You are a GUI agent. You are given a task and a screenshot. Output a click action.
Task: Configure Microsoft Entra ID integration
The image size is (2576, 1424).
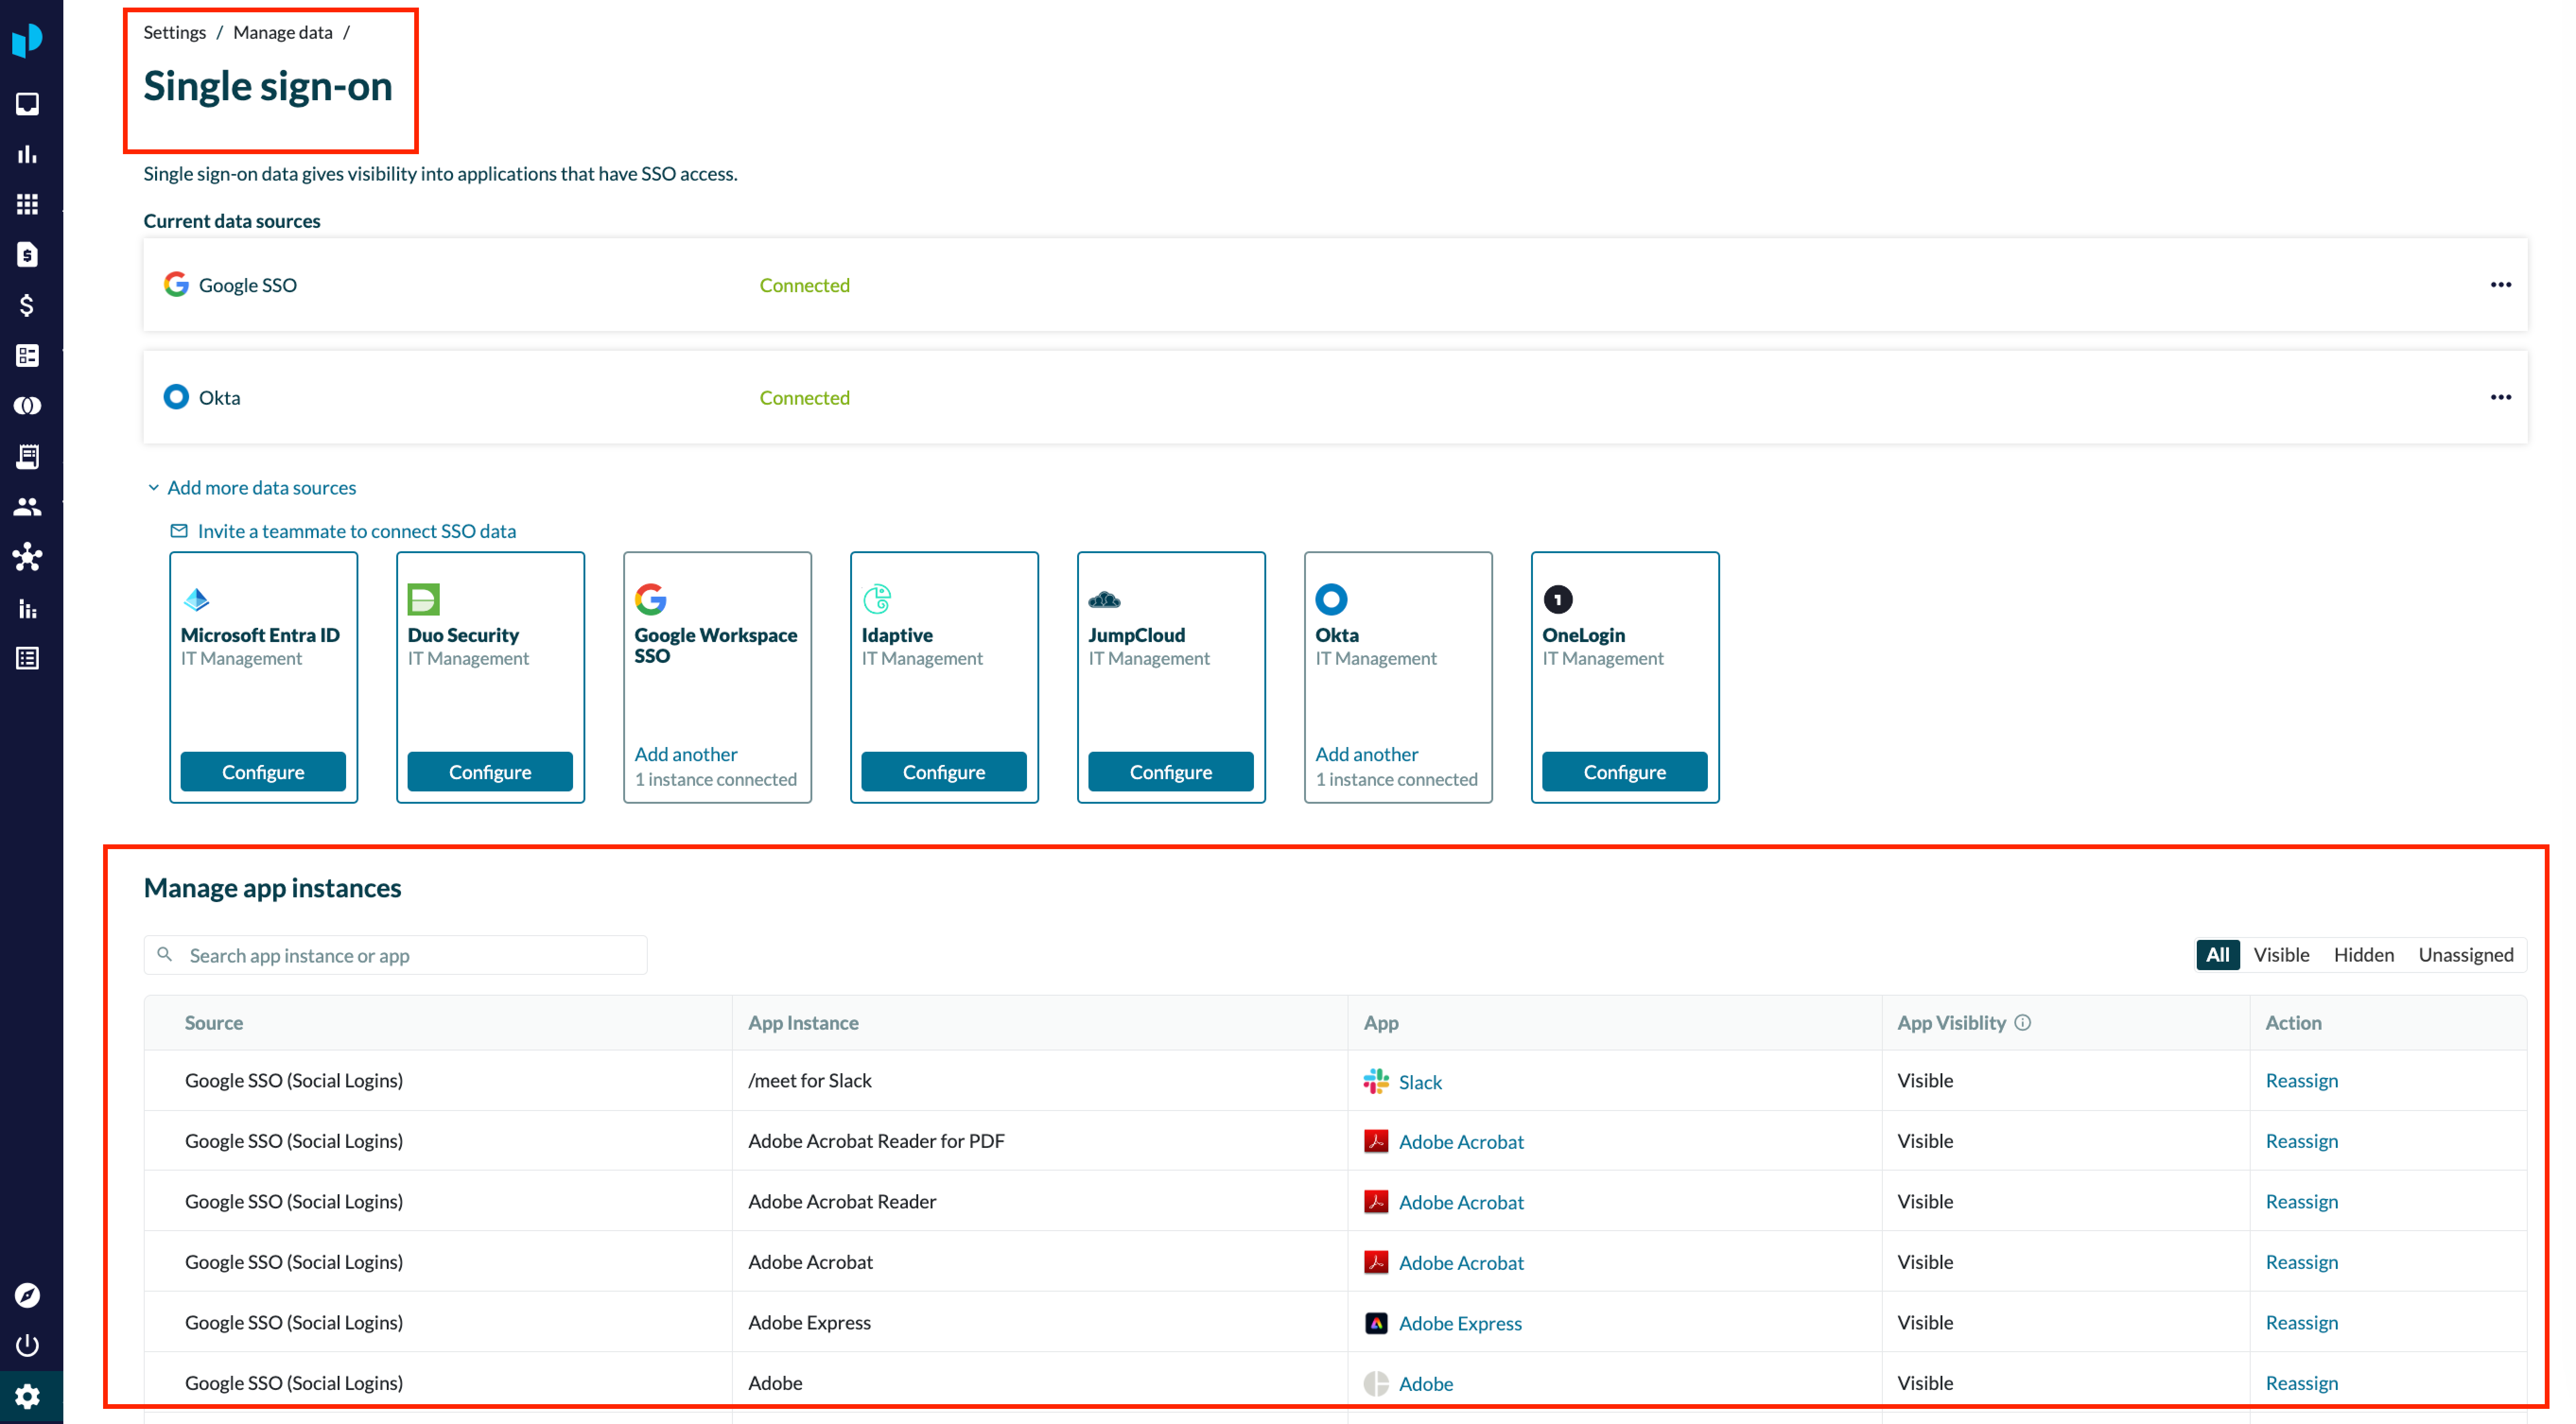[x=263, y=772]
